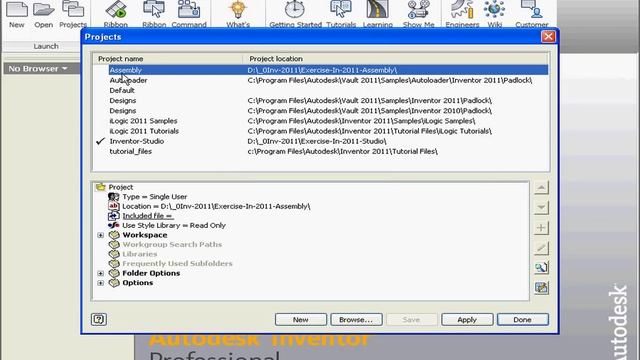Viewport: 640px width, 360px height.
Task: Click the Exercise-In-2011-Studio location path
Action: pyautogui.click(x=317, y=141)
